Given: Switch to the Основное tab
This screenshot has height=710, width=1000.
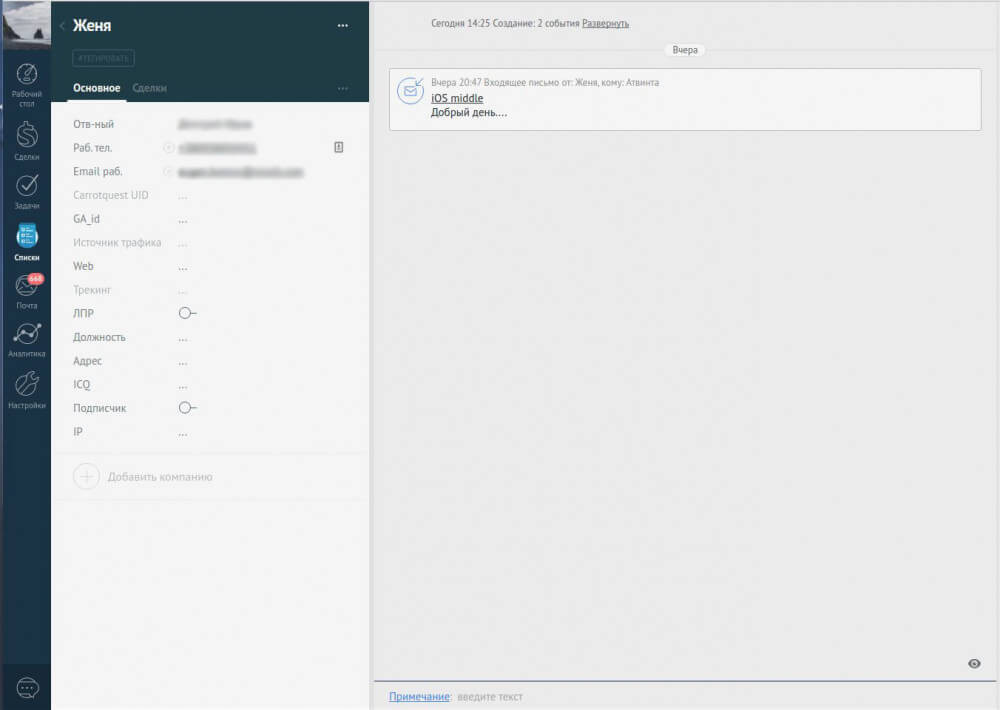Looking at the screenshot, I should pyautogui.click(x=96, y=88).
